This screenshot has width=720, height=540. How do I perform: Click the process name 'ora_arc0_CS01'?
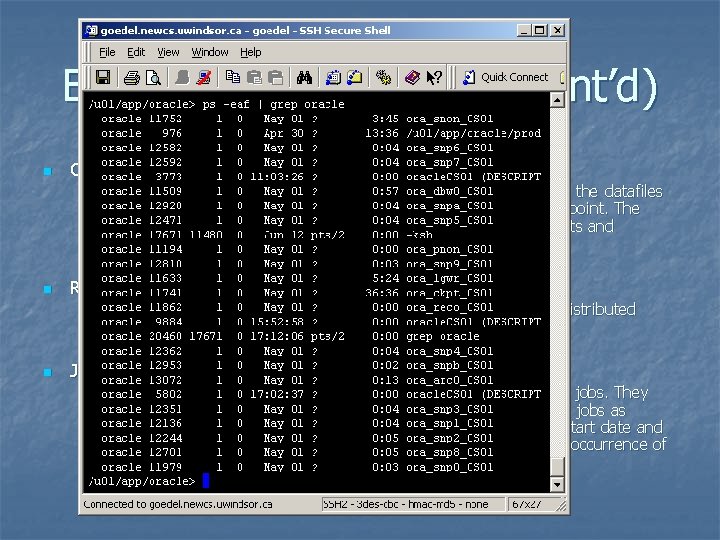pos(450,380)
